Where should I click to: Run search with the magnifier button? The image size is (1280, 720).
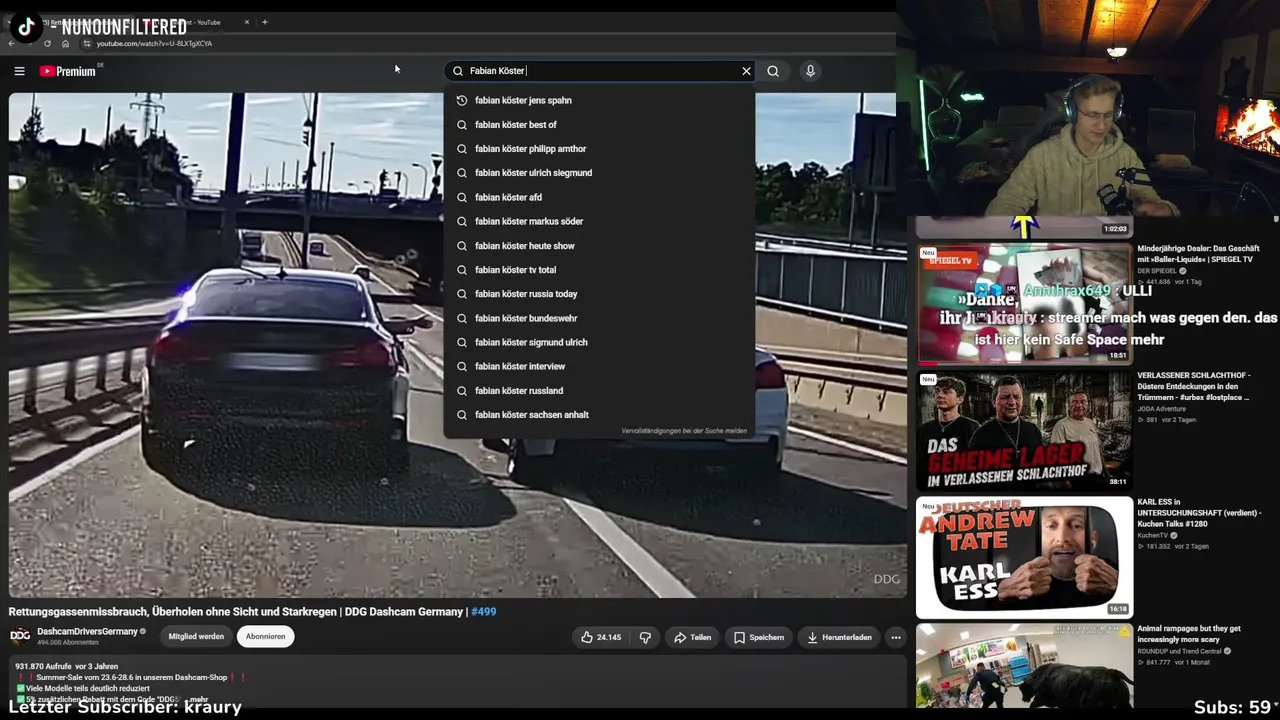773,71
